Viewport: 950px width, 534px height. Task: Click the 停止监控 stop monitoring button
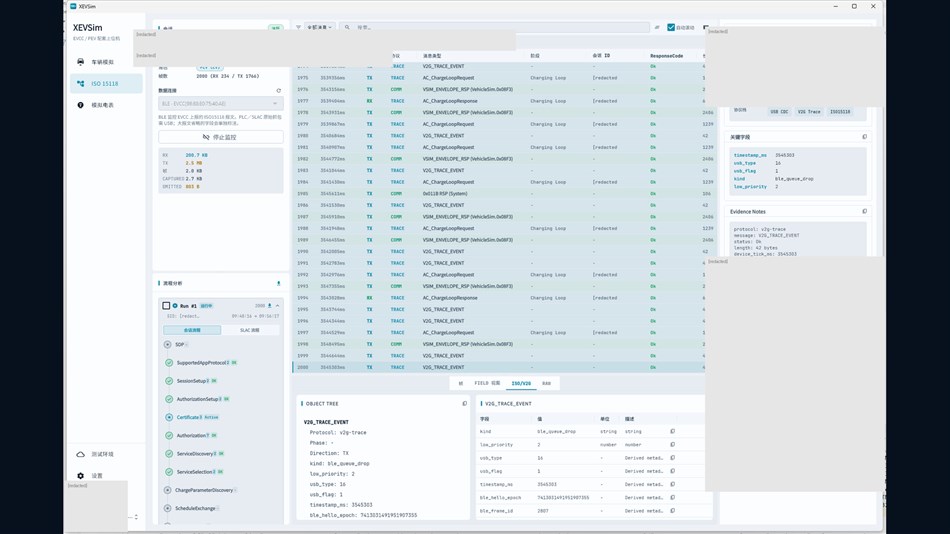[x=221, y=137]
